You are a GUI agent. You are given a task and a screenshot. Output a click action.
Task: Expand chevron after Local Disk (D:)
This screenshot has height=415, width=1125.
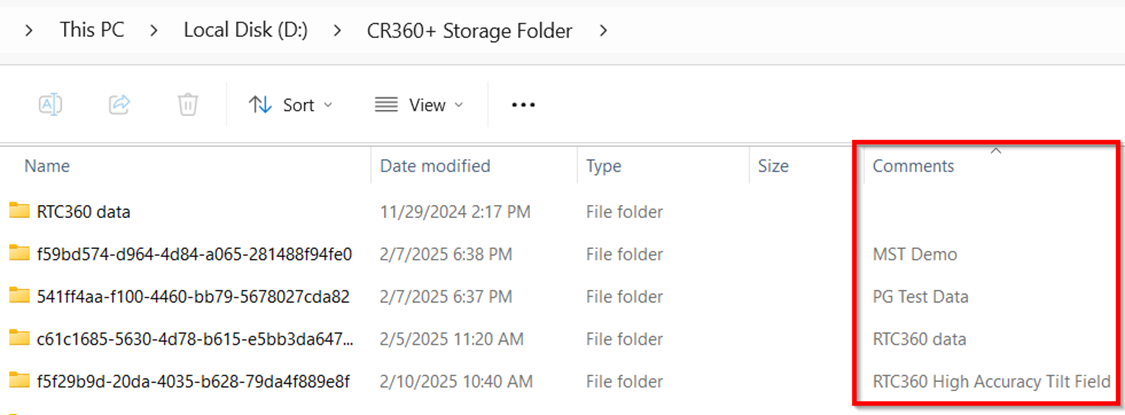coord(338,31)
